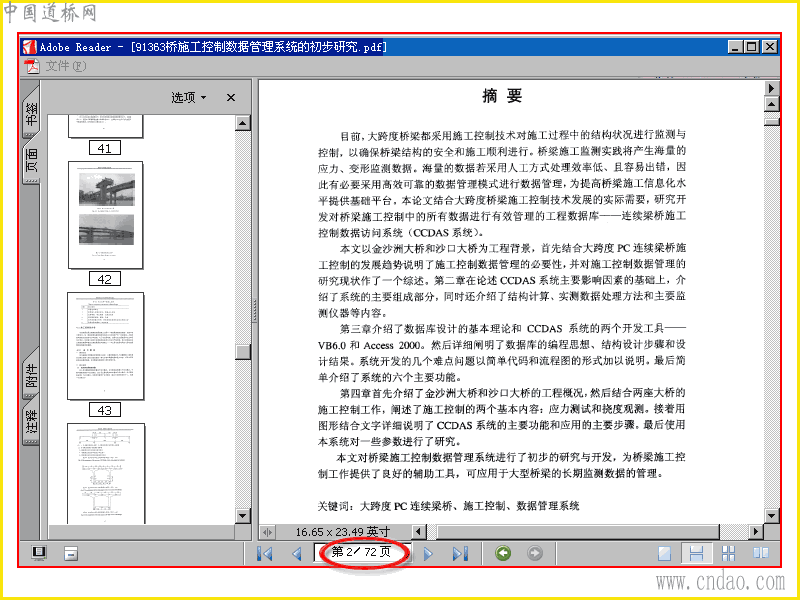
Task: Go to the next page arrow
Action: [428, 553]
